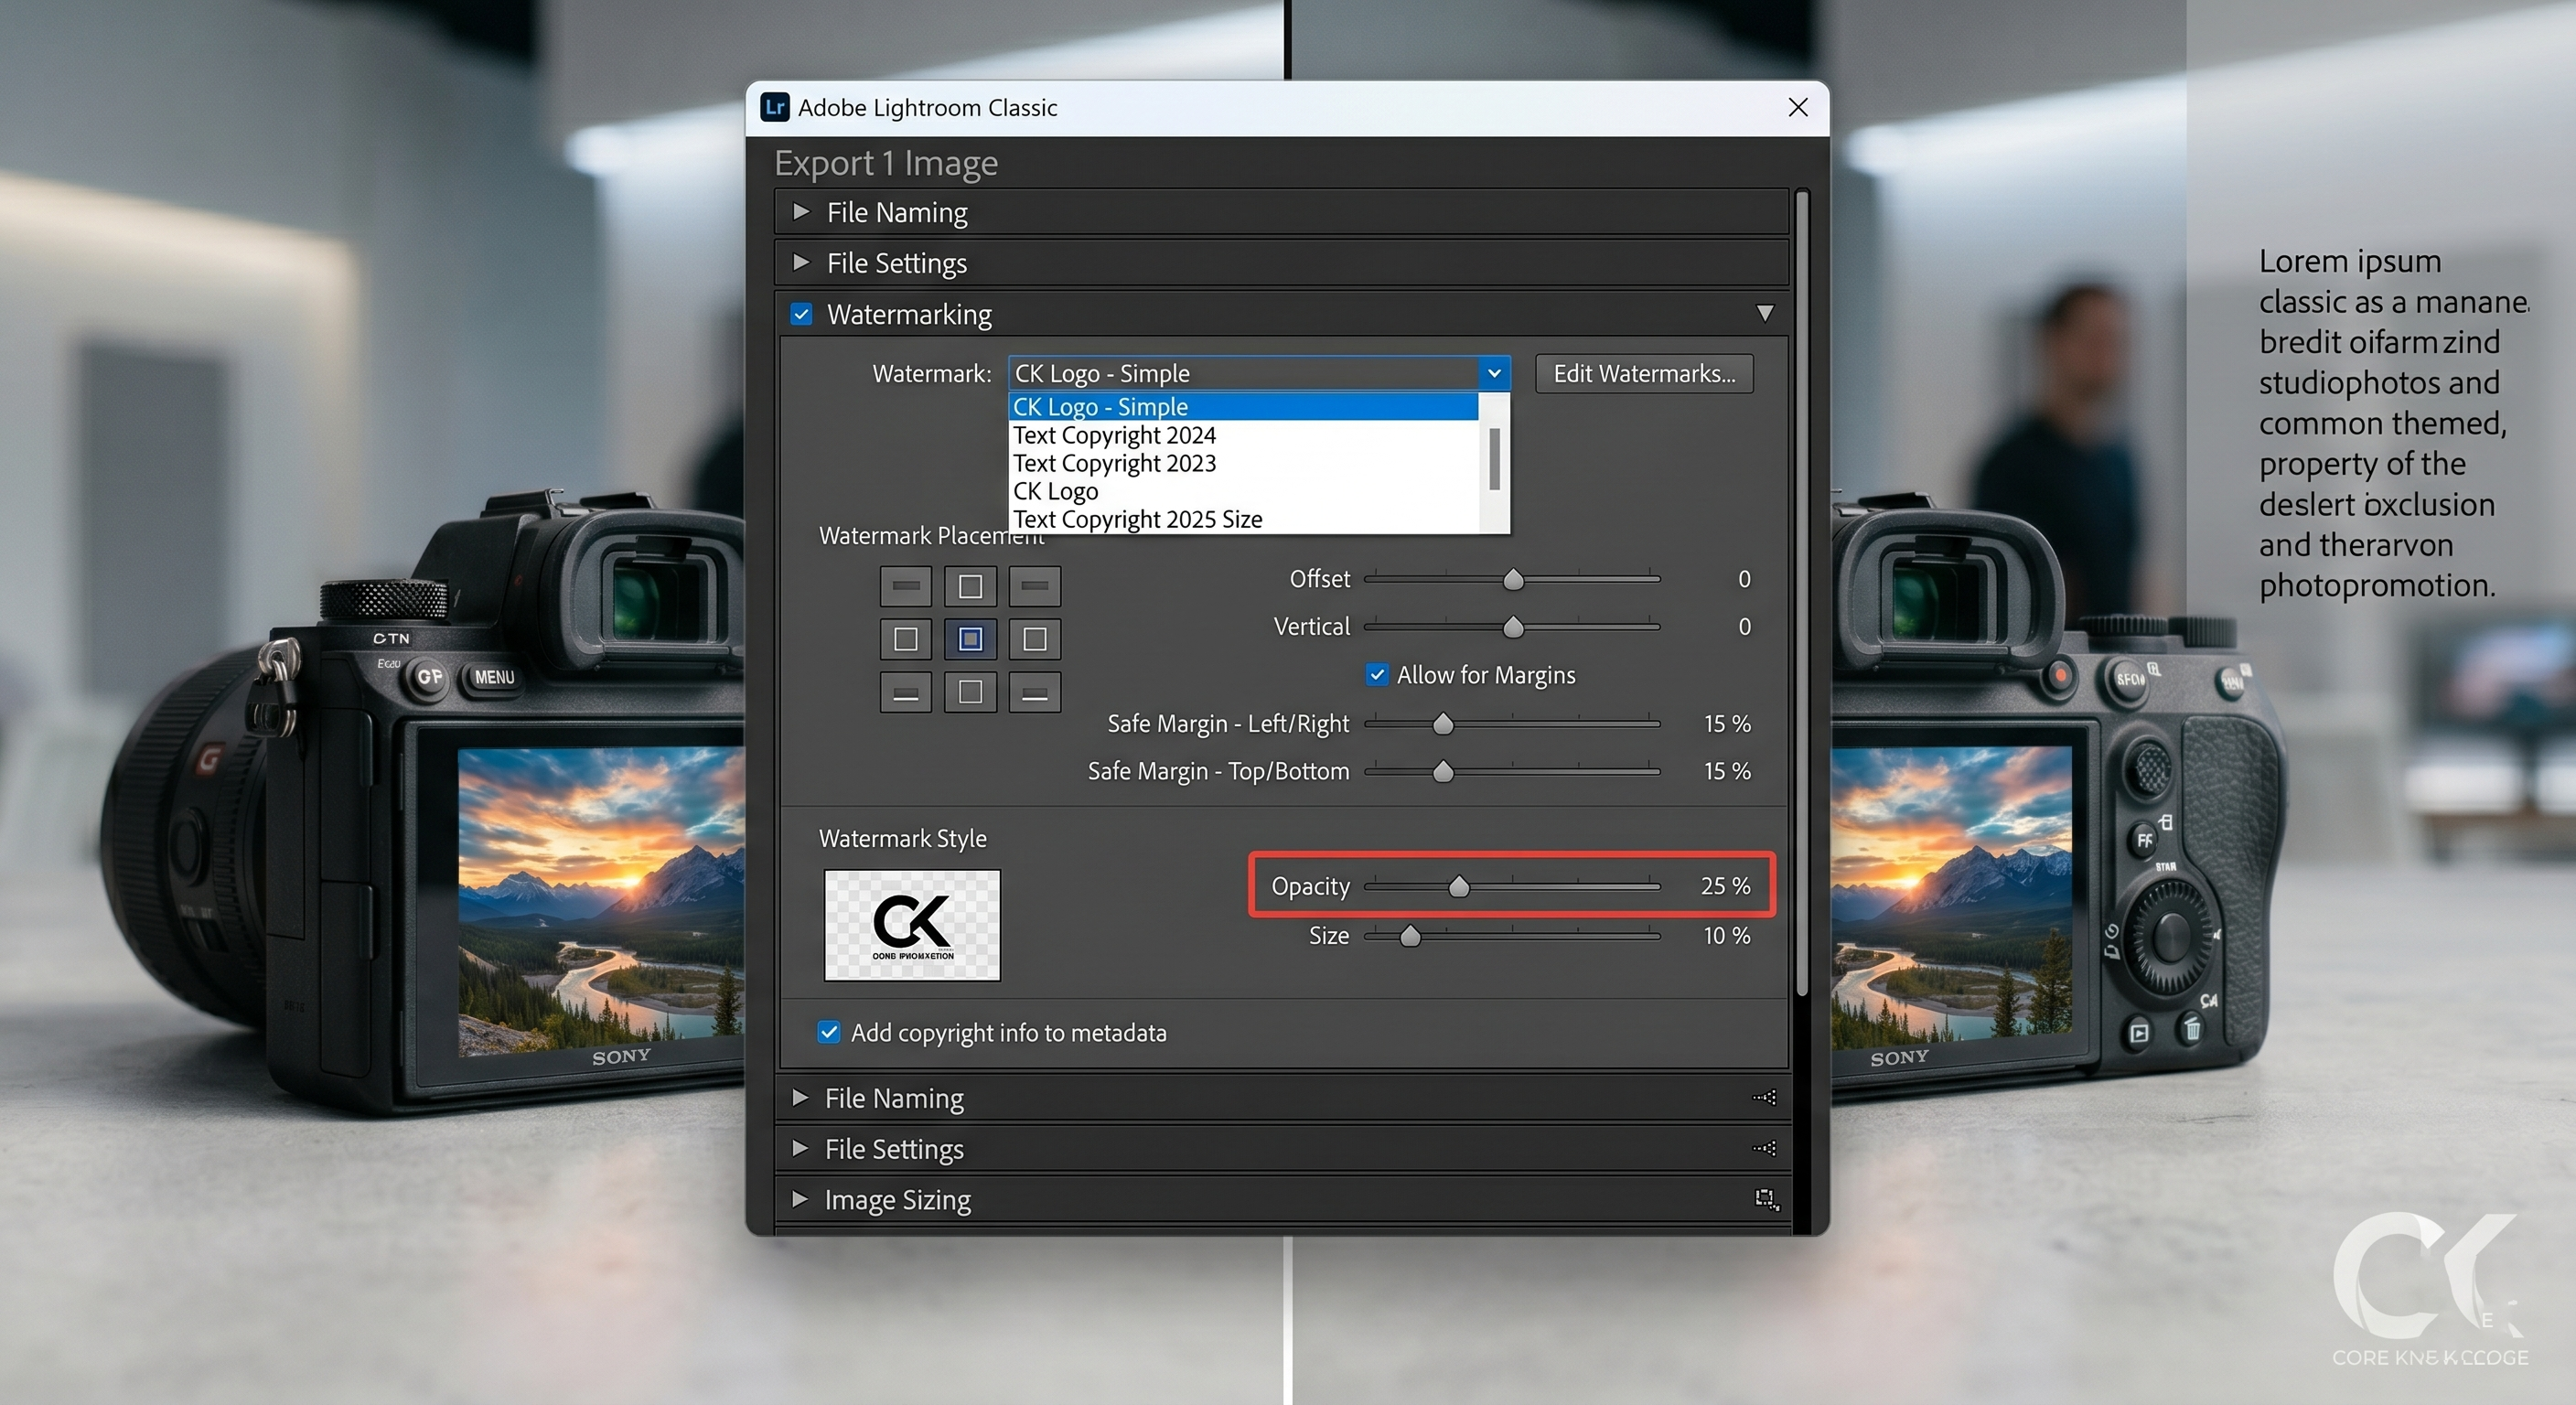Click the icon at right of Image Sizing row
This screenshot has height=1405, width=2576.
(x=1767, y=1200)
